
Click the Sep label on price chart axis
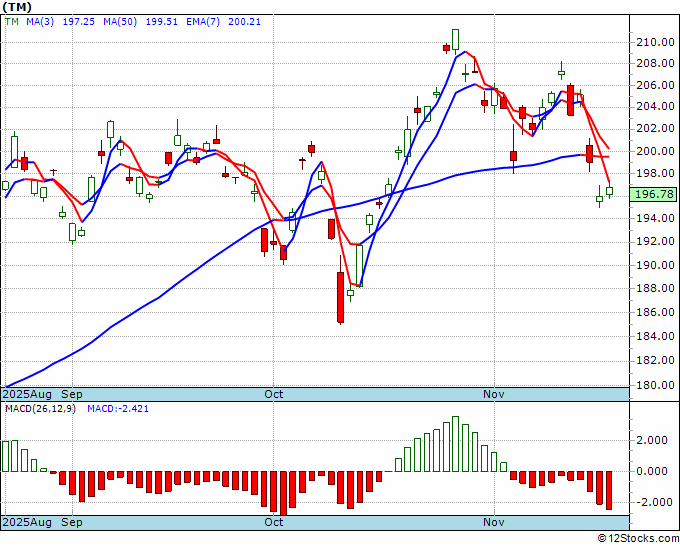coord(72,394)
